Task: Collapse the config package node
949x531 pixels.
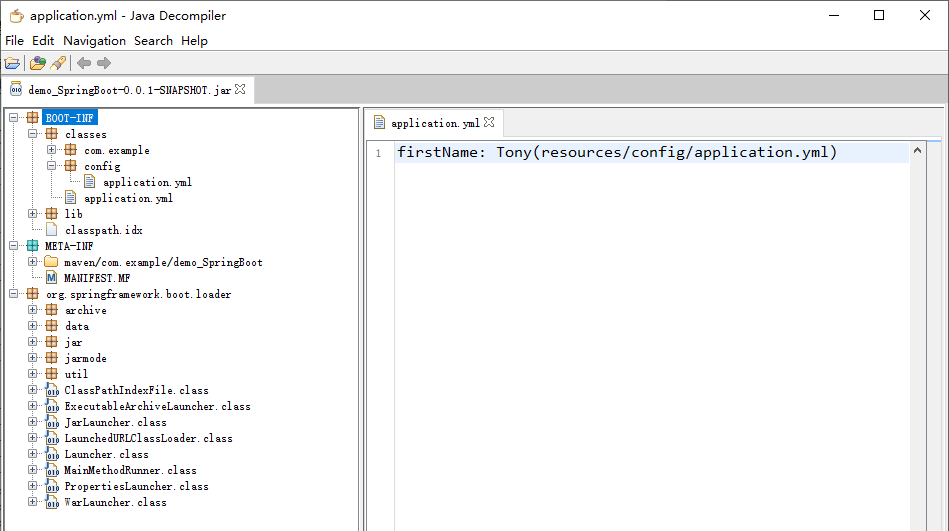Action: coord(51,165)
